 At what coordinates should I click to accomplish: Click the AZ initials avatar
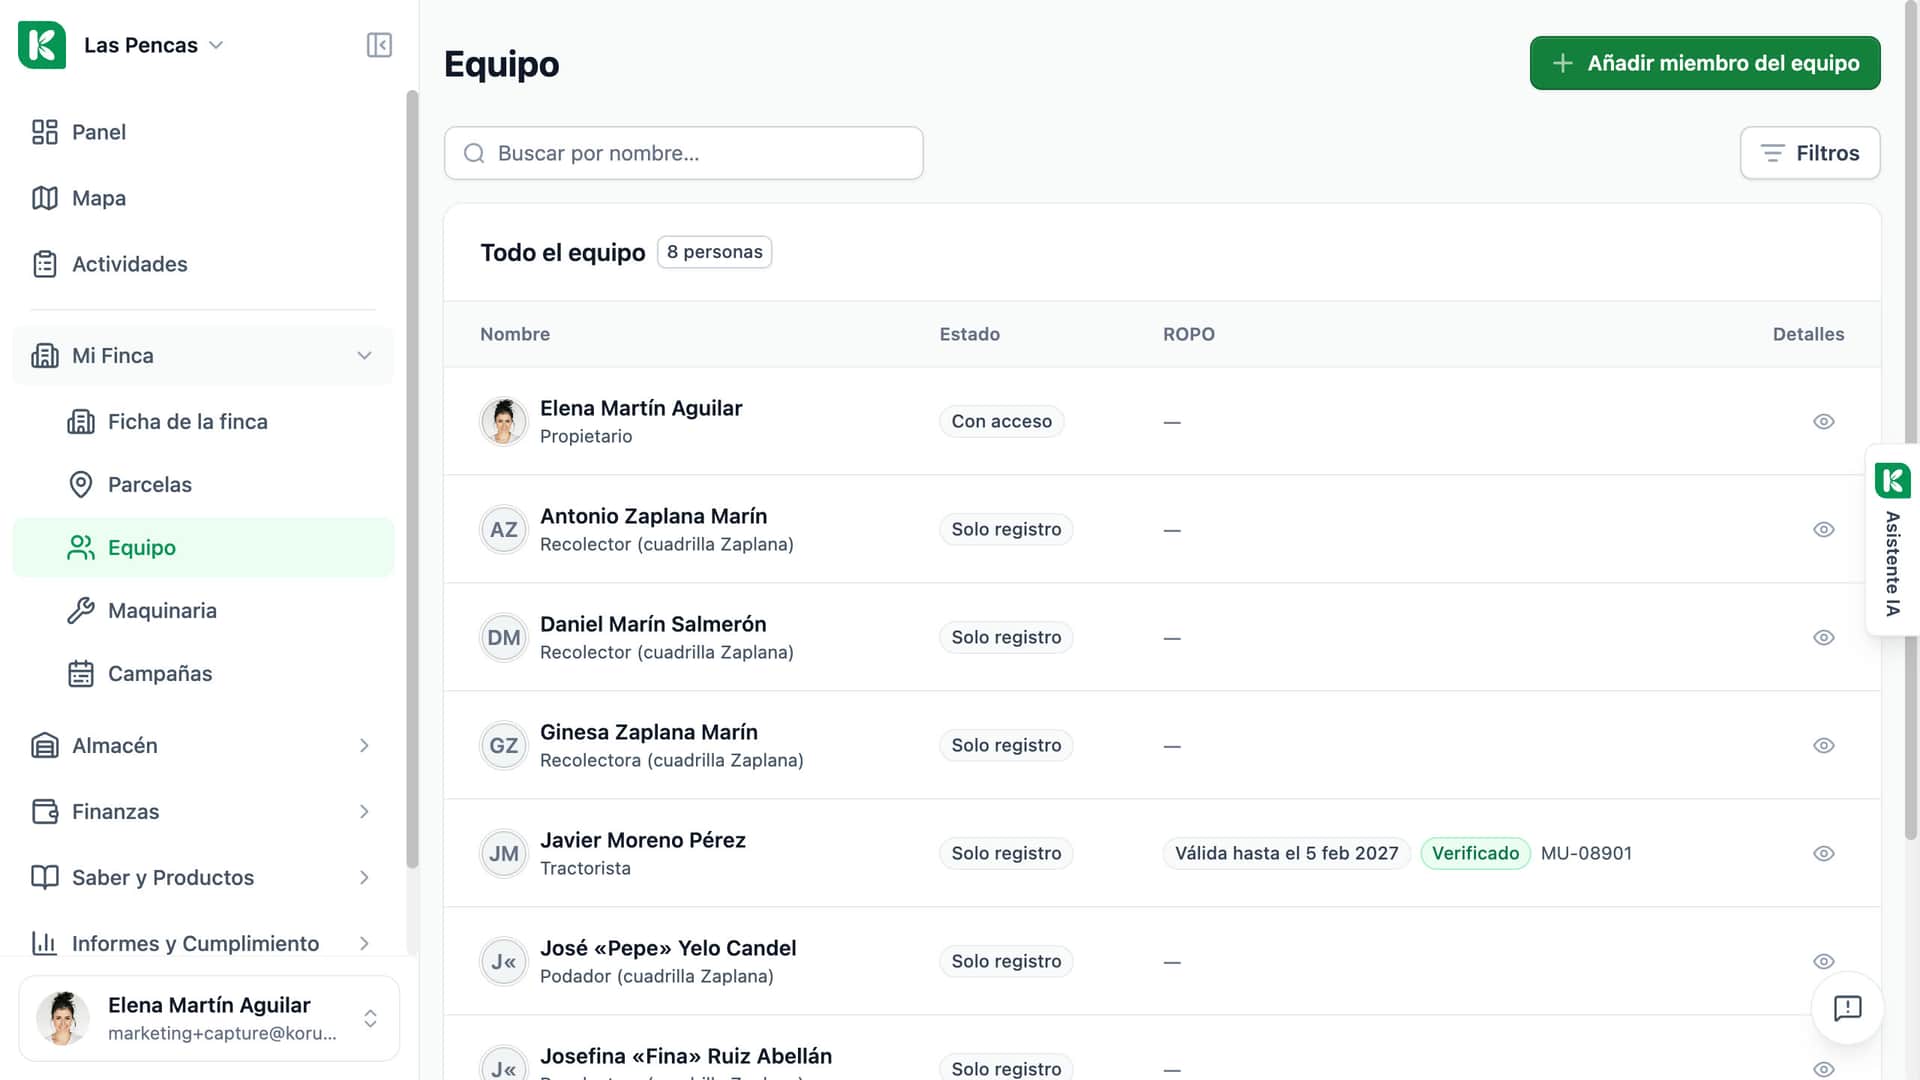[504, 529]
